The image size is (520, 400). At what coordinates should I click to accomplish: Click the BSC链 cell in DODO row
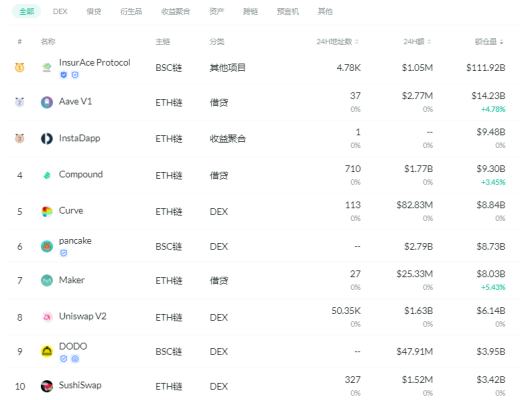click(x=168, y=352)
